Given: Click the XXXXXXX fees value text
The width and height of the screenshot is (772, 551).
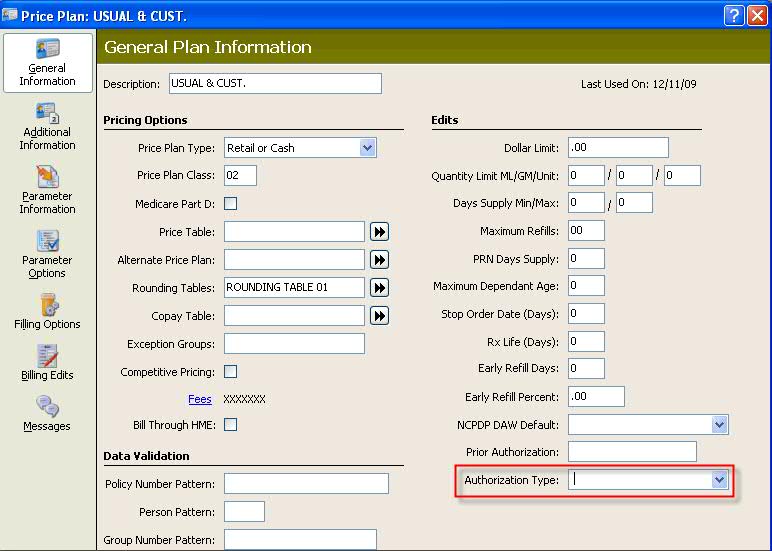Looking at the screenshot, I should [x=244, y=399].
